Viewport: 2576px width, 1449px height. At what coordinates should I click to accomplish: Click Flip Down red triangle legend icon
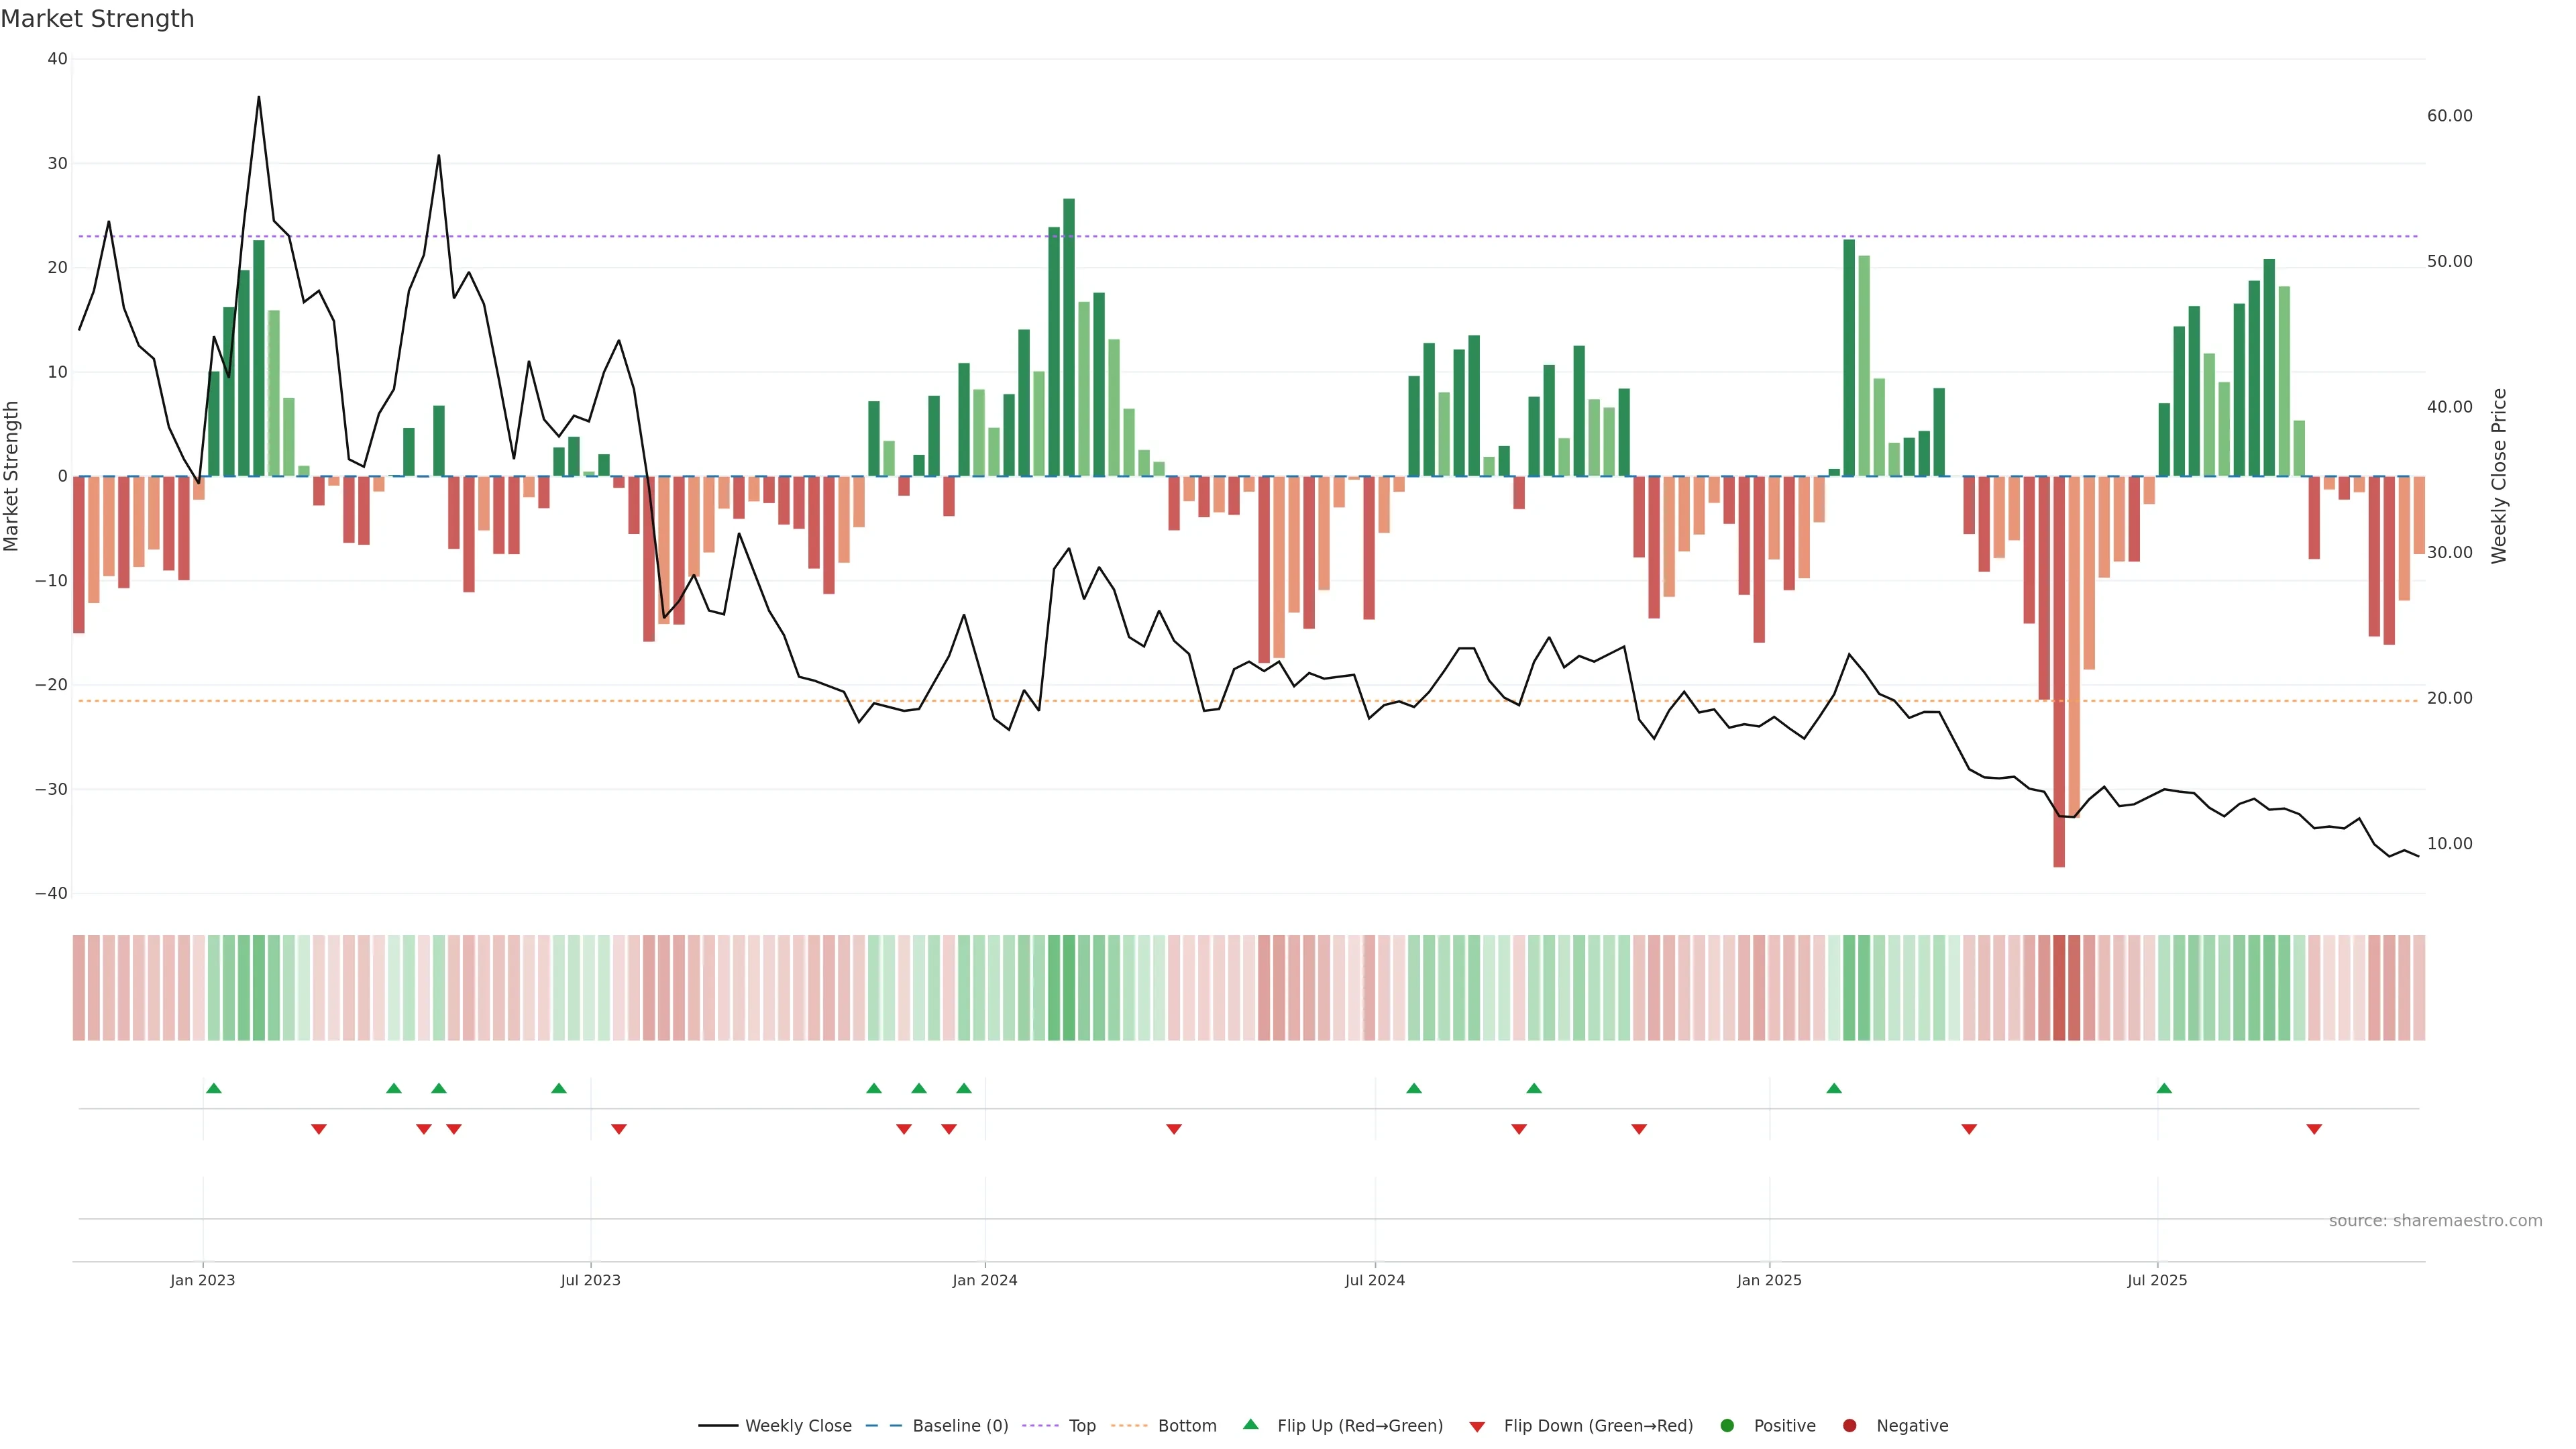coord(1477,1427)
